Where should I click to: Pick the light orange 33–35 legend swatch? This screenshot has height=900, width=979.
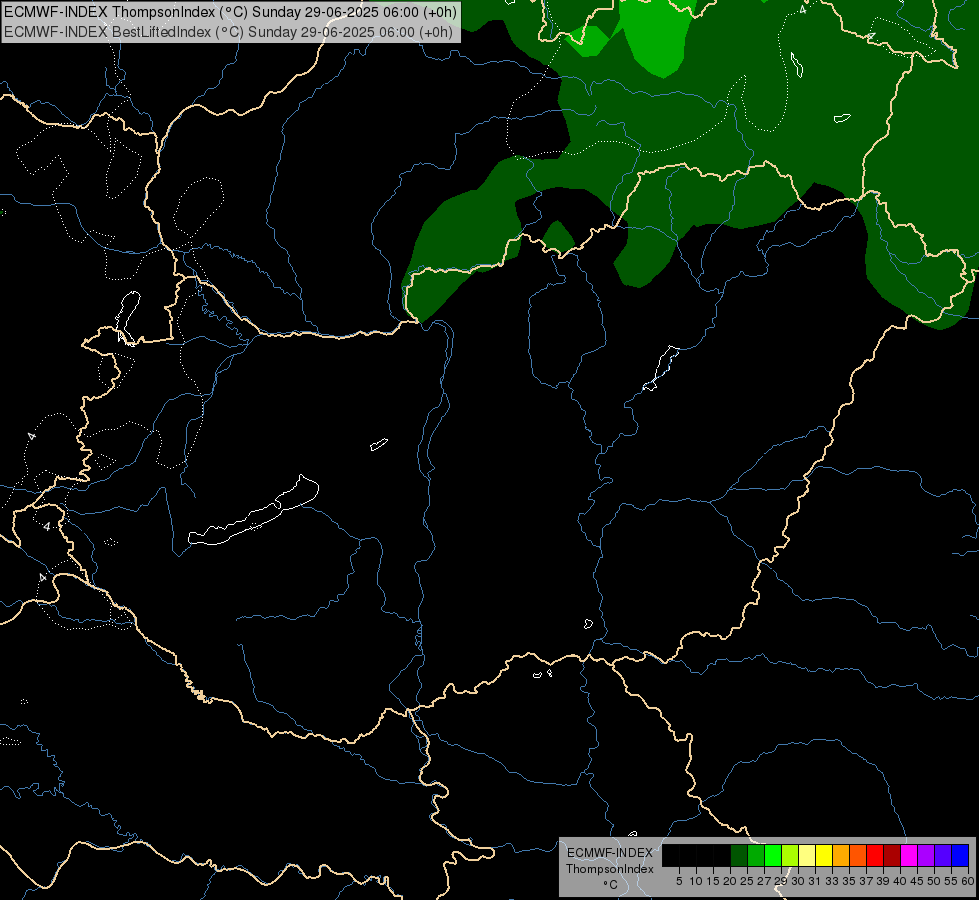click(841, 856)
